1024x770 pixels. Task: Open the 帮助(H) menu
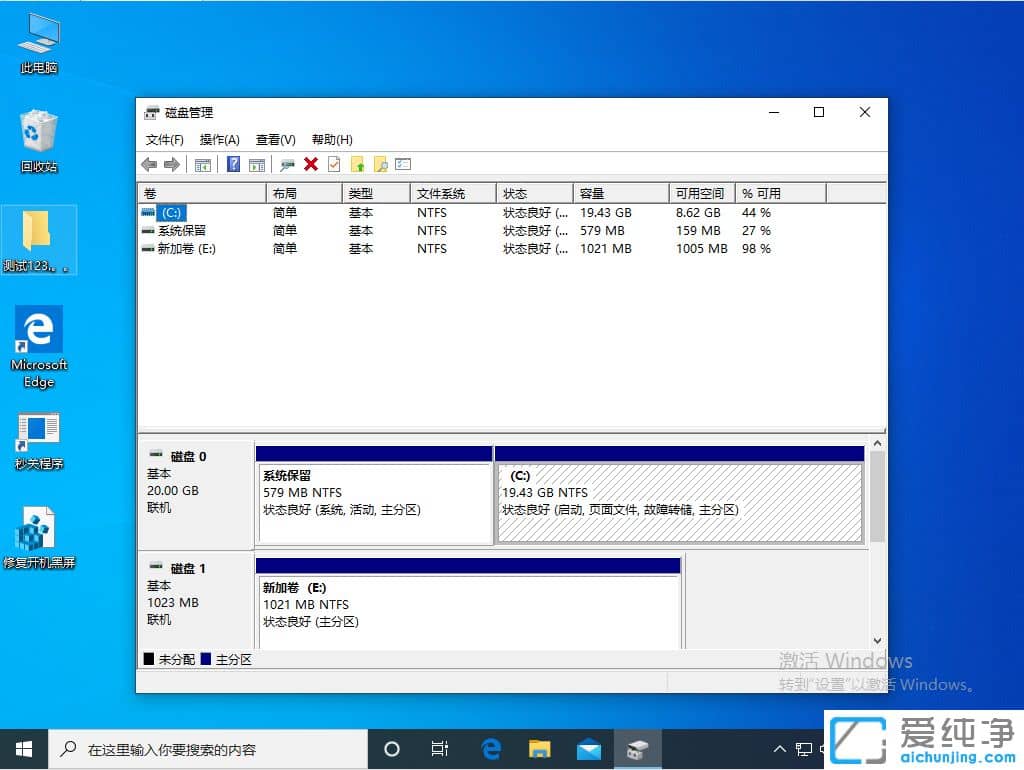pyautogui.click(x=331, y=139)
